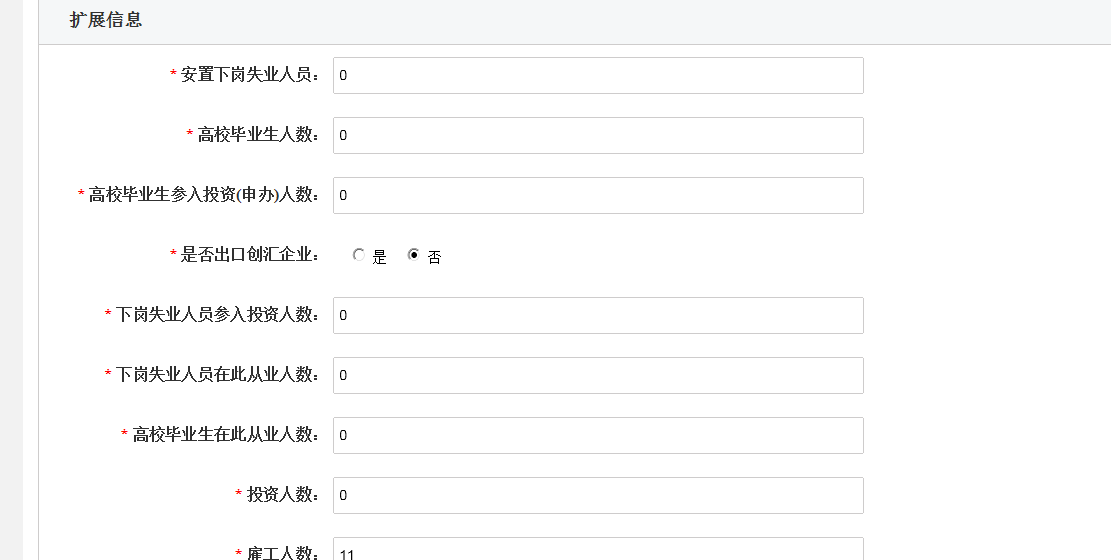Screen dimensions: 1111x560
Task: Click the 安置下岗失业人员 label text
Action: (250, 75)
